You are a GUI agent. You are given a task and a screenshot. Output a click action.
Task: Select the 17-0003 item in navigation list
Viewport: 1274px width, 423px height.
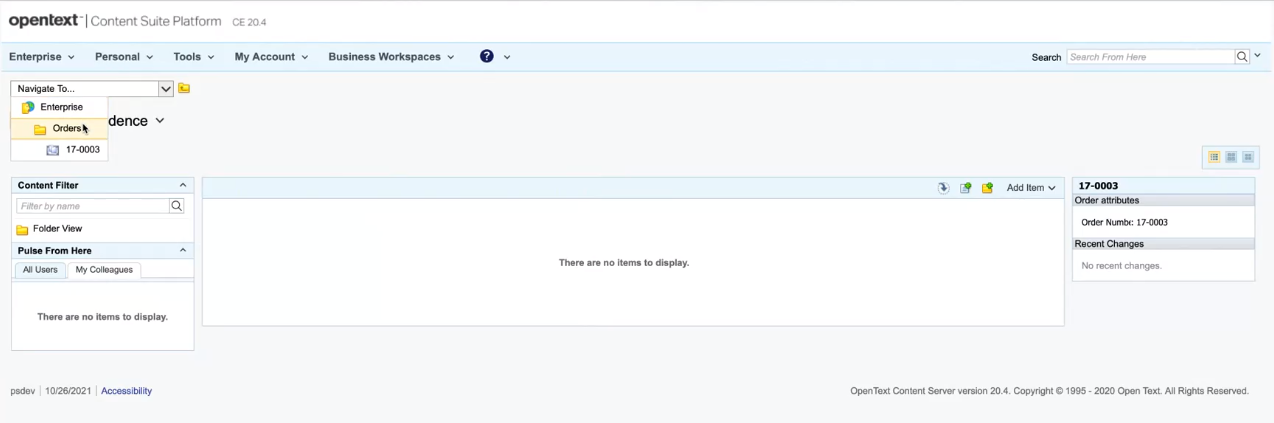pyautogui.click(x=82, y=150)
